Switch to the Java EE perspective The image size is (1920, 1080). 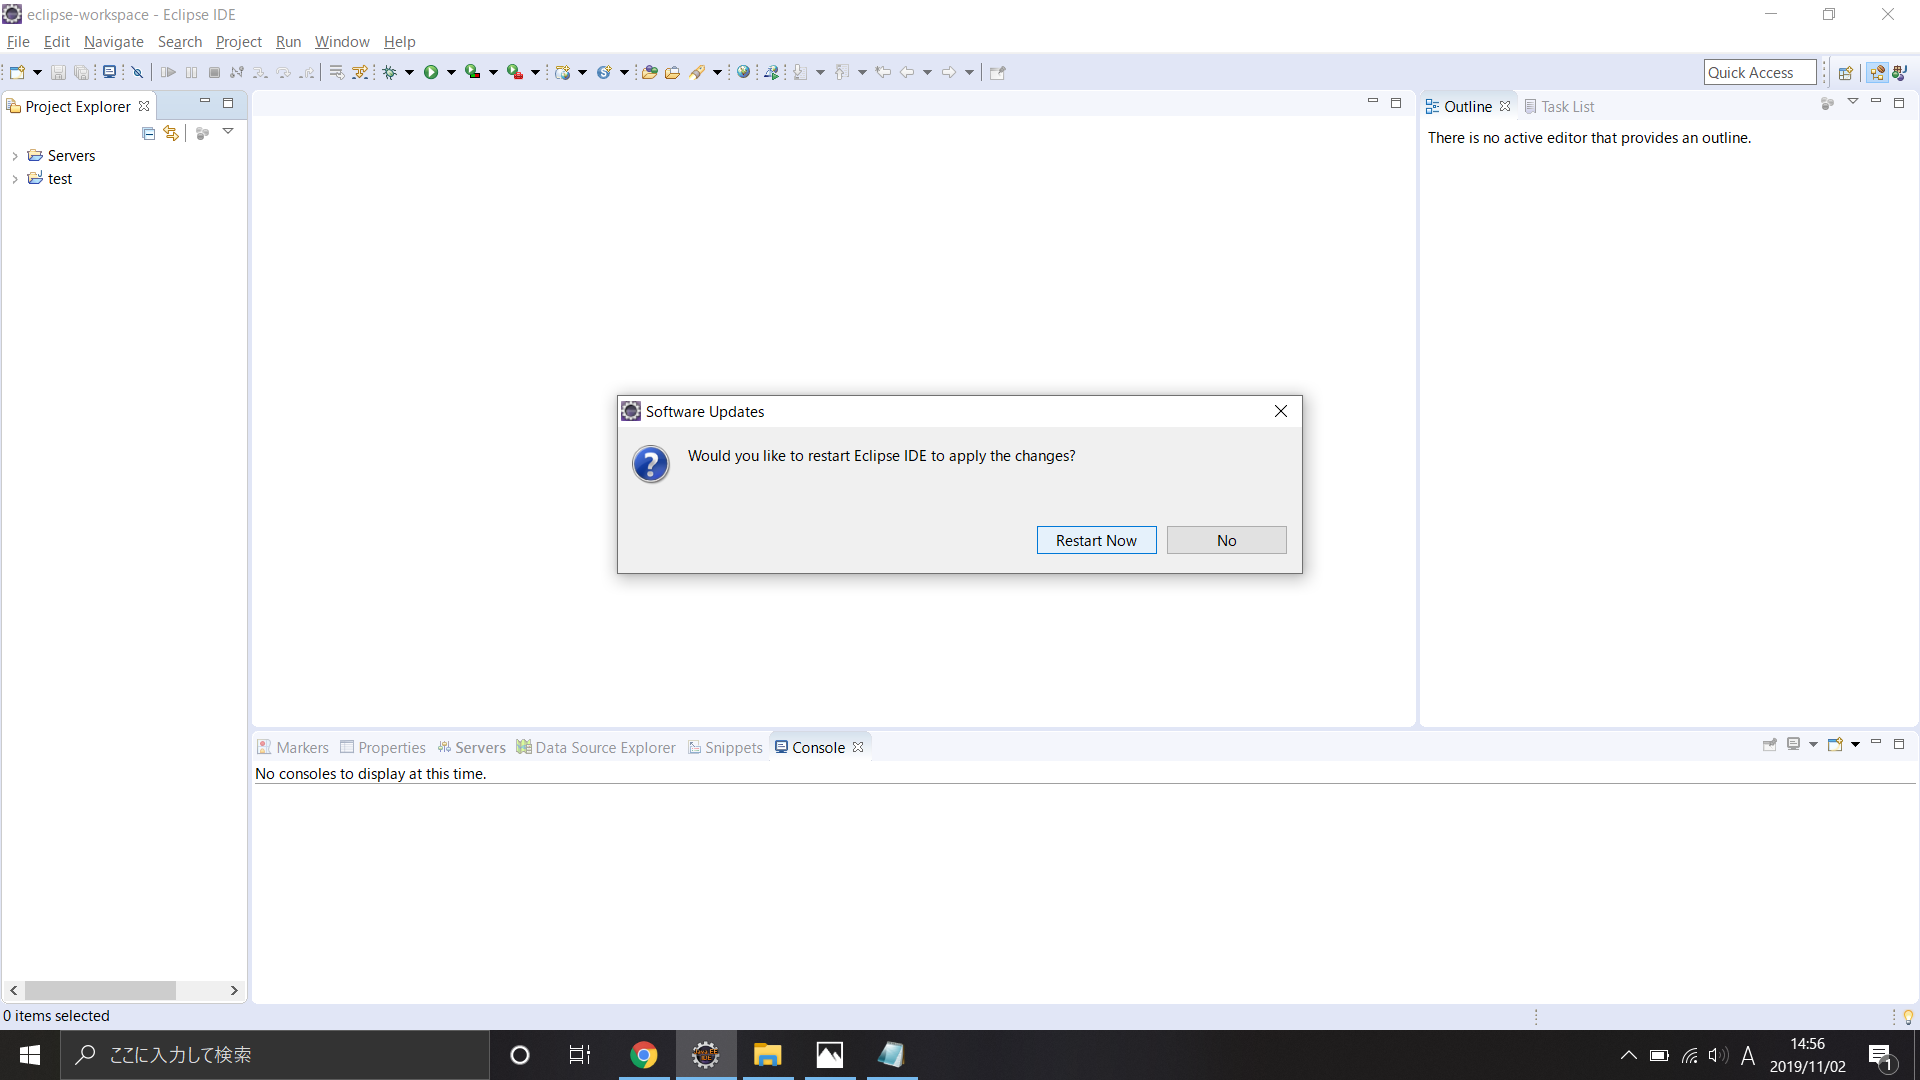1877,72
